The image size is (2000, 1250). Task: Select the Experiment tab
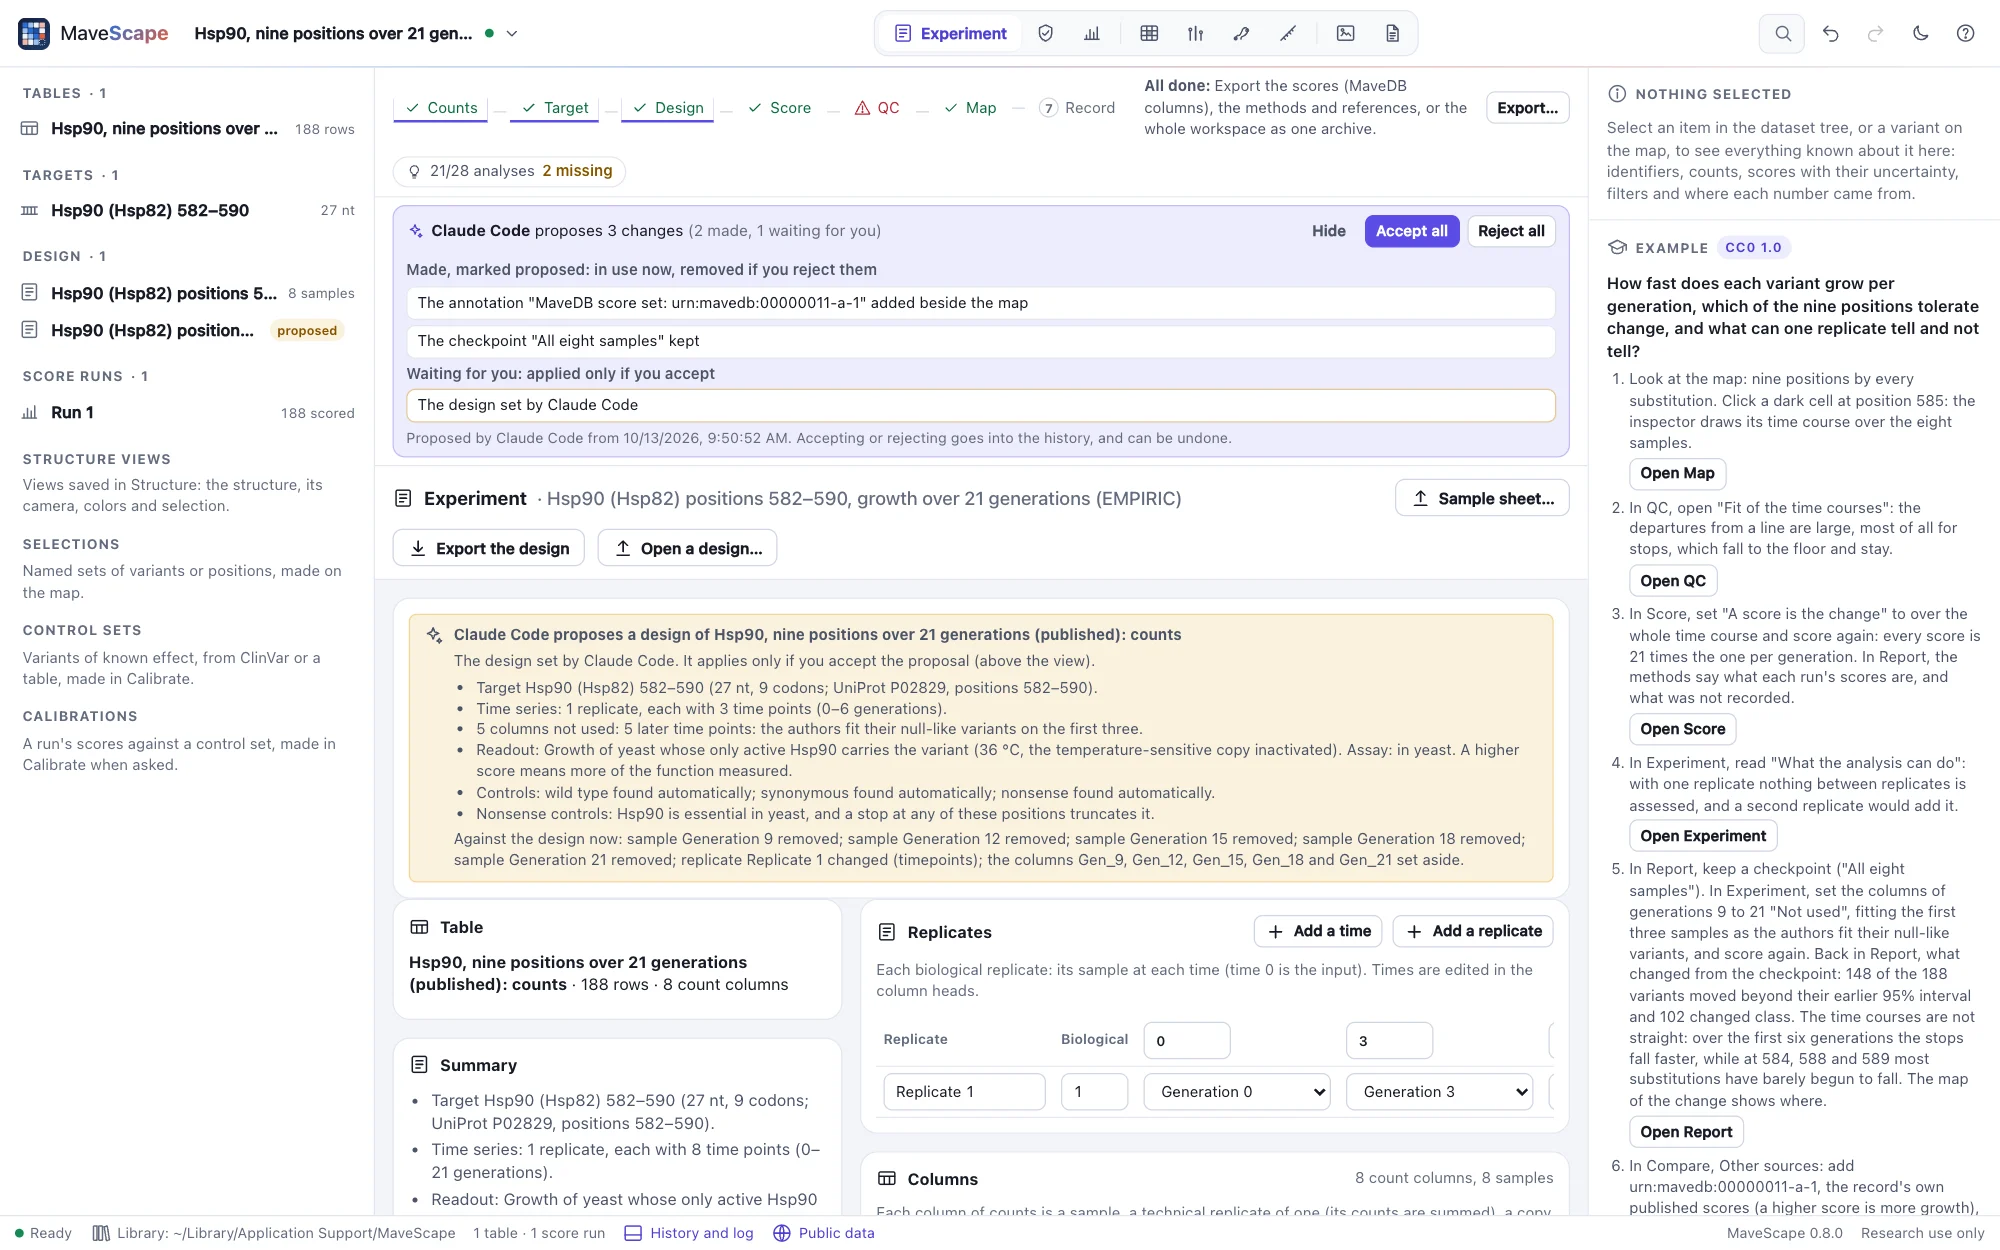point(950,33)
